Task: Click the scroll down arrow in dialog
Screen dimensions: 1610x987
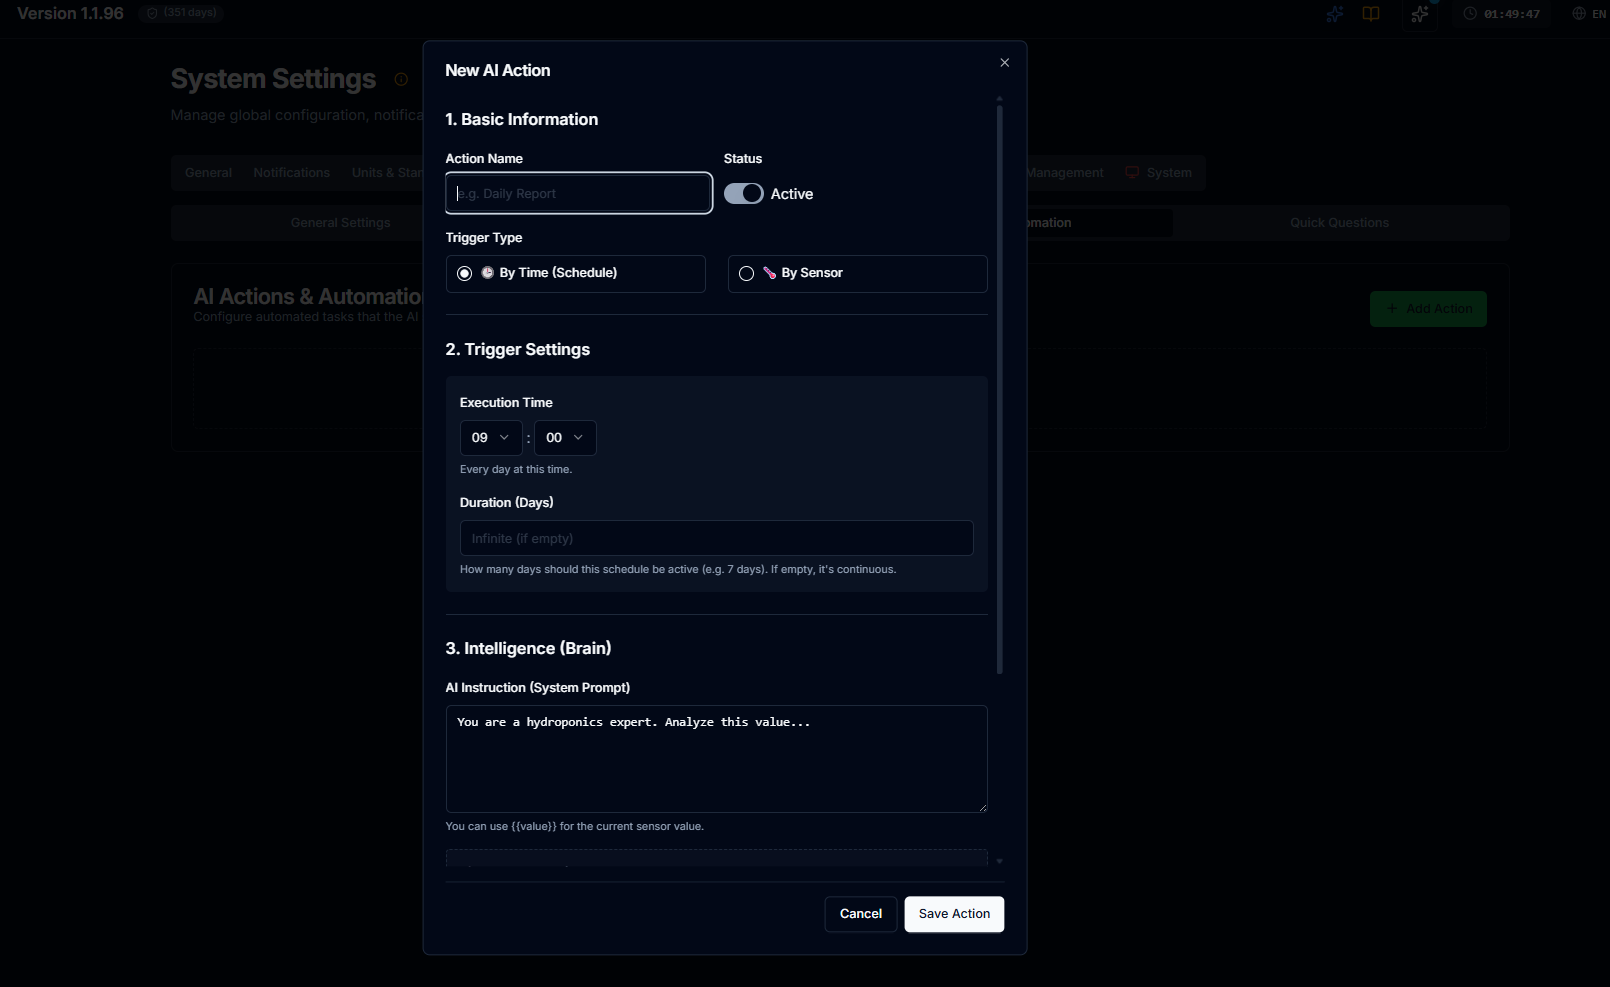Action: click(999, 861)
